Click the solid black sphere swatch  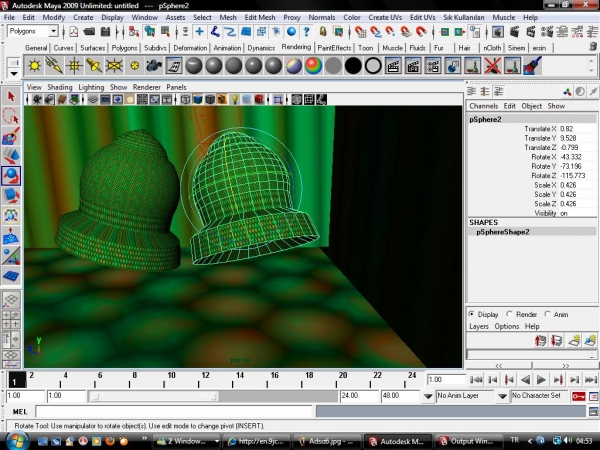tap(353, 65)
